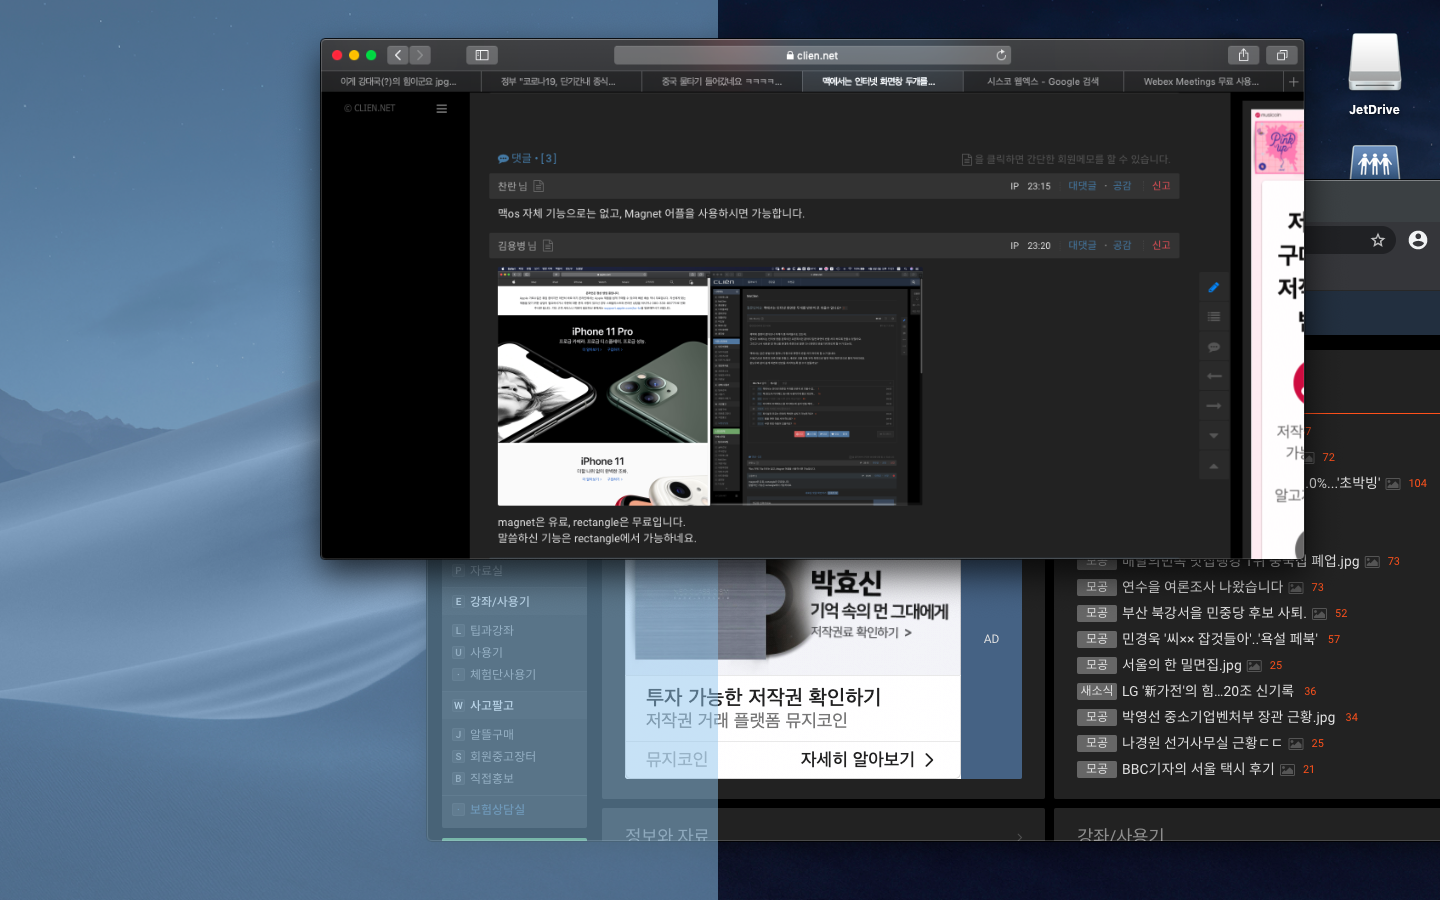
Task: Open the post 'BBC기자의 서울 택시 후기'
Action: click(x=1198, y=769)
